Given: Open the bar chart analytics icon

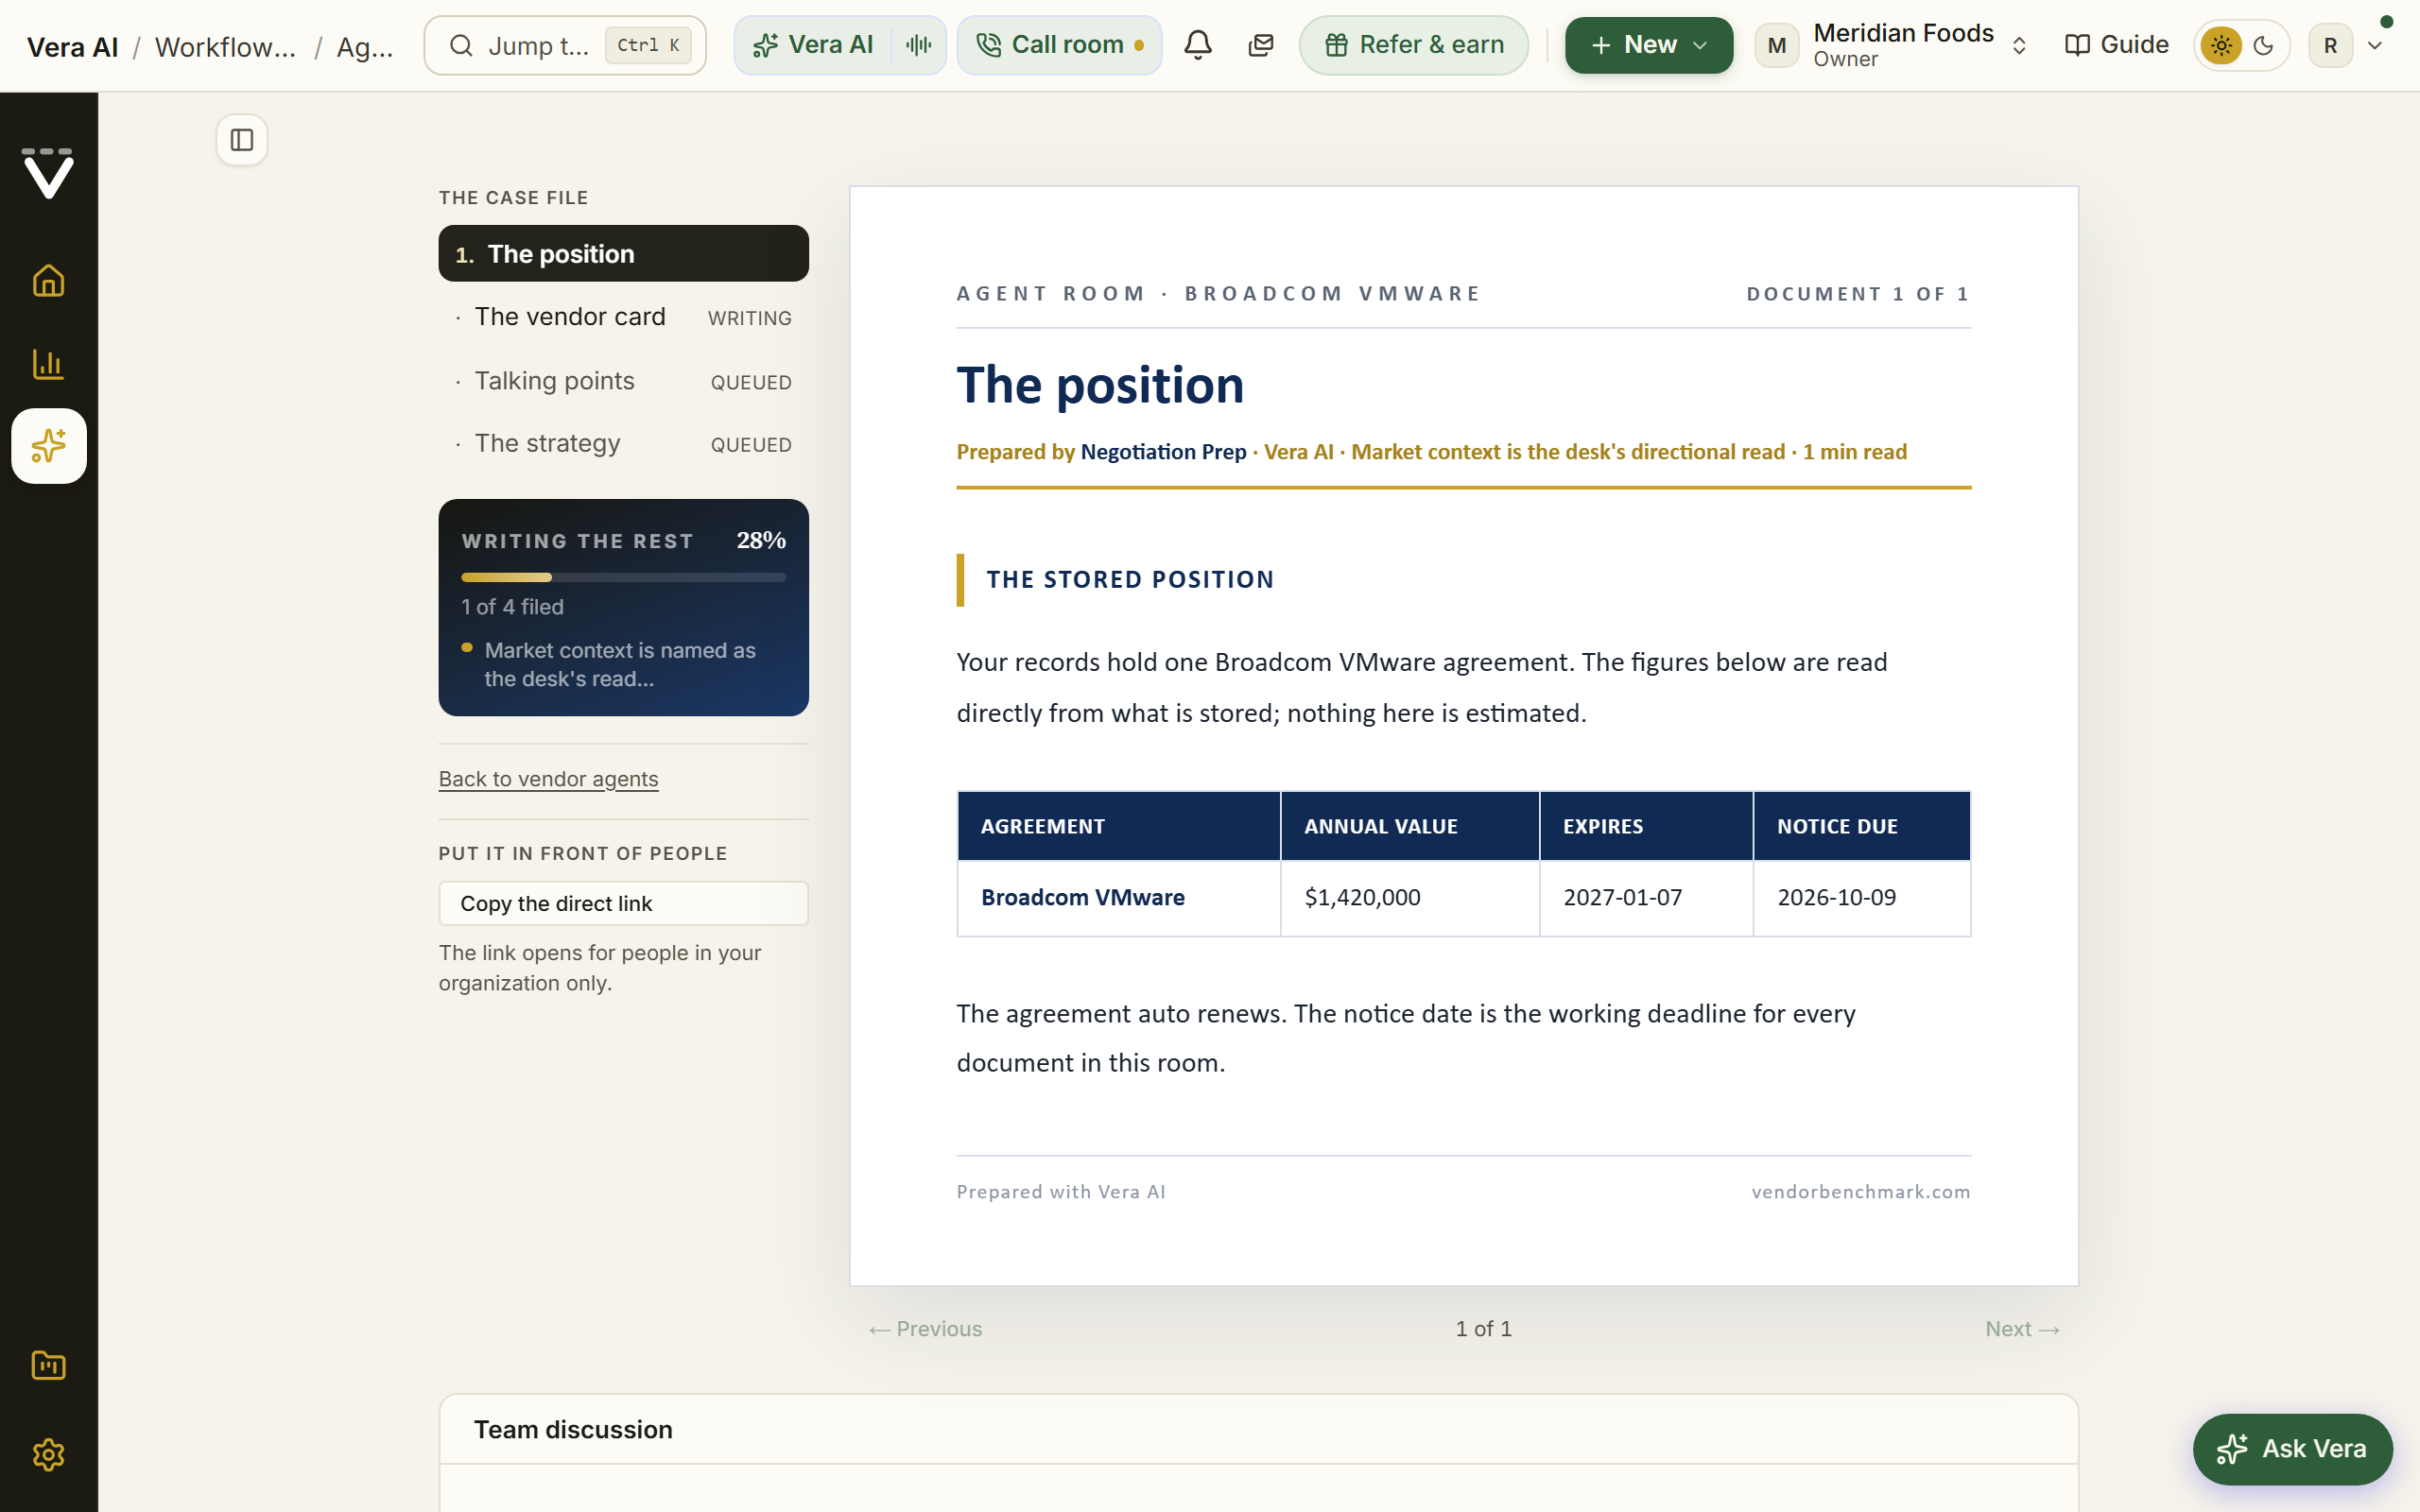Looking at the screenshot, I should [x=48, y=364].
